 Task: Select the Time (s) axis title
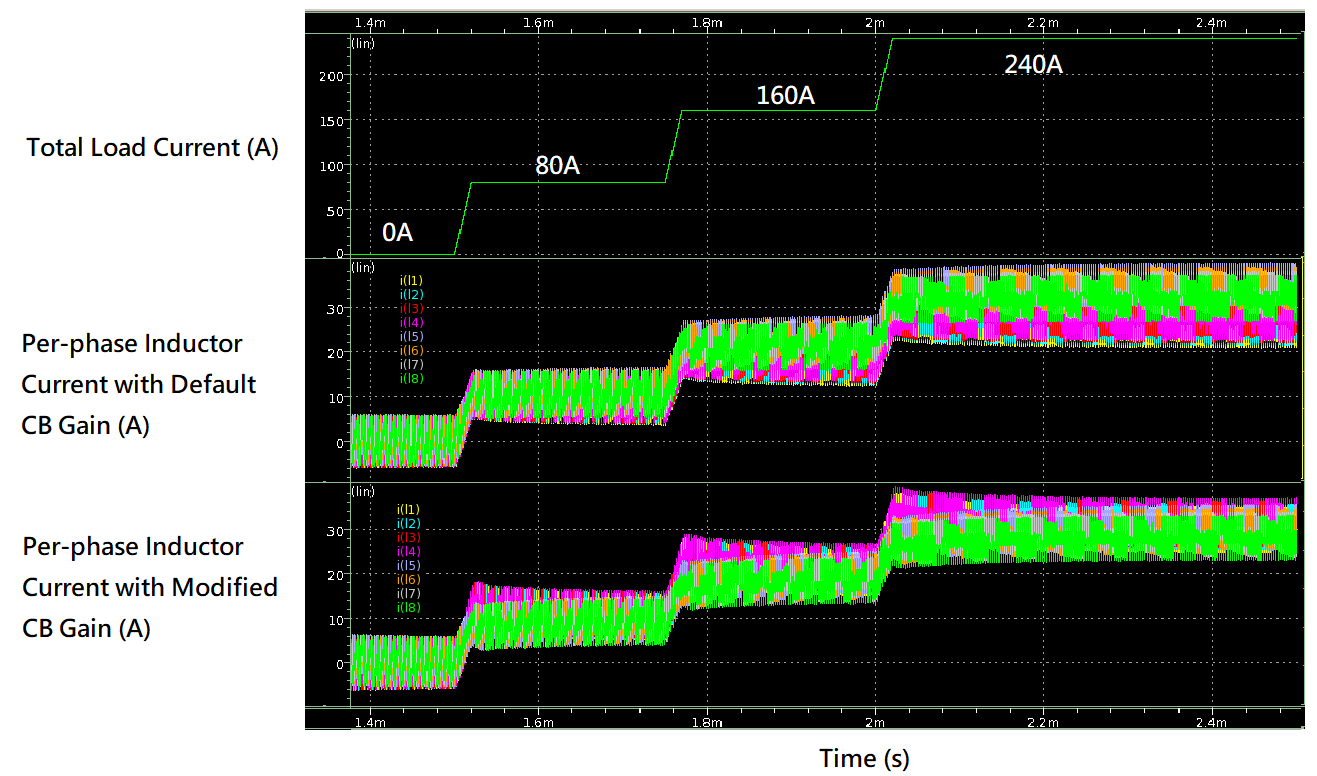864,758
